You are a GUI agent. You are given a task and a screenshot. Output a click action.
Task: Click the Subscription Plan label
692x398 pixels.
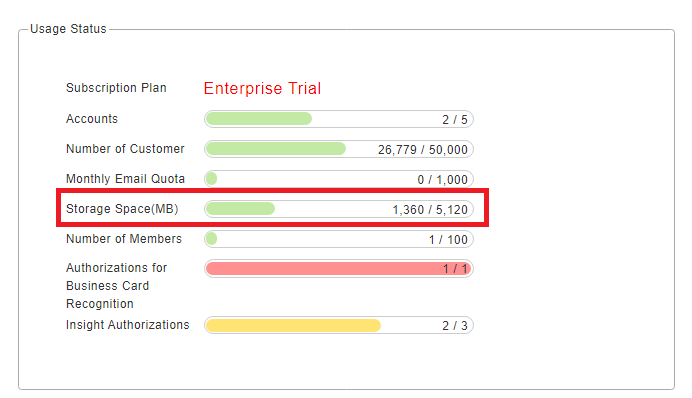[x=116, y=88]
